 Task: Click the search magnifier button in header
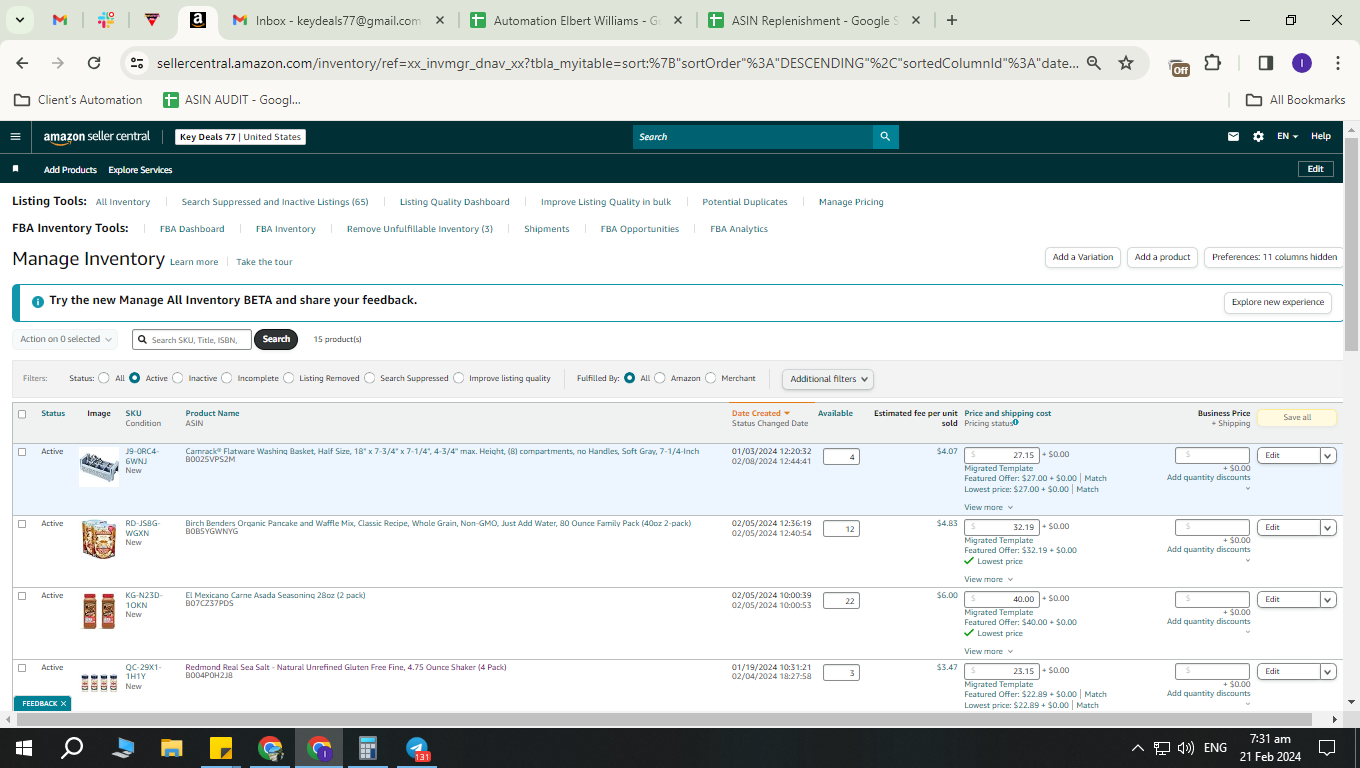(x=885, y=137)
